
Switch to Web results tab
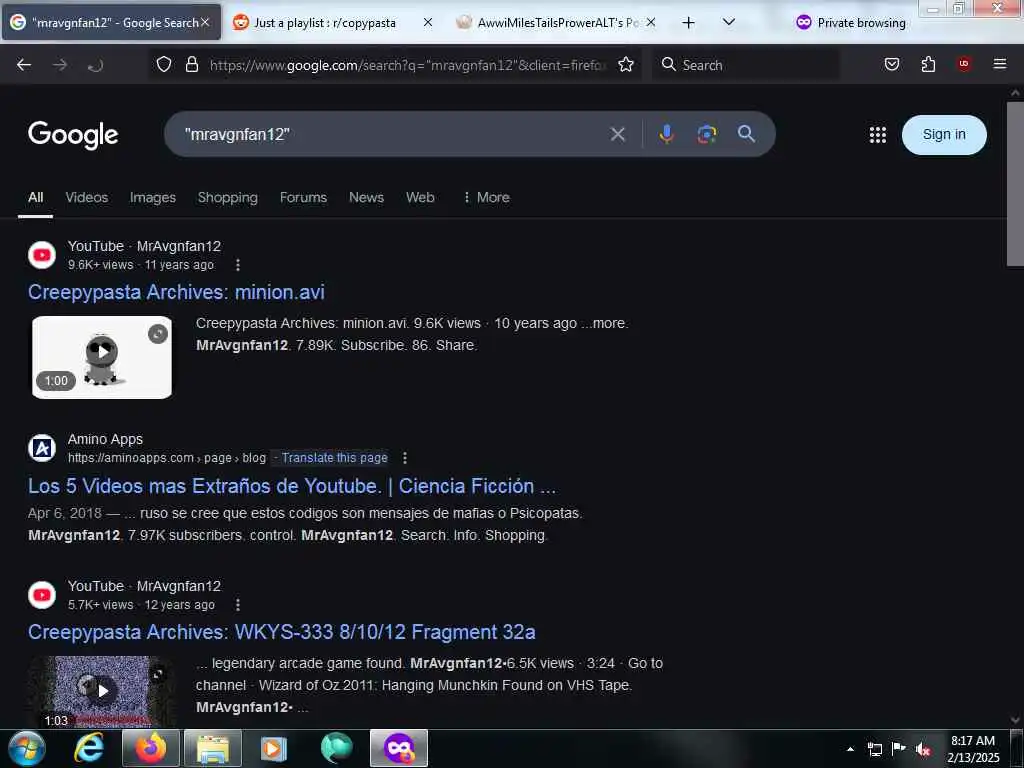pos(420,197)
